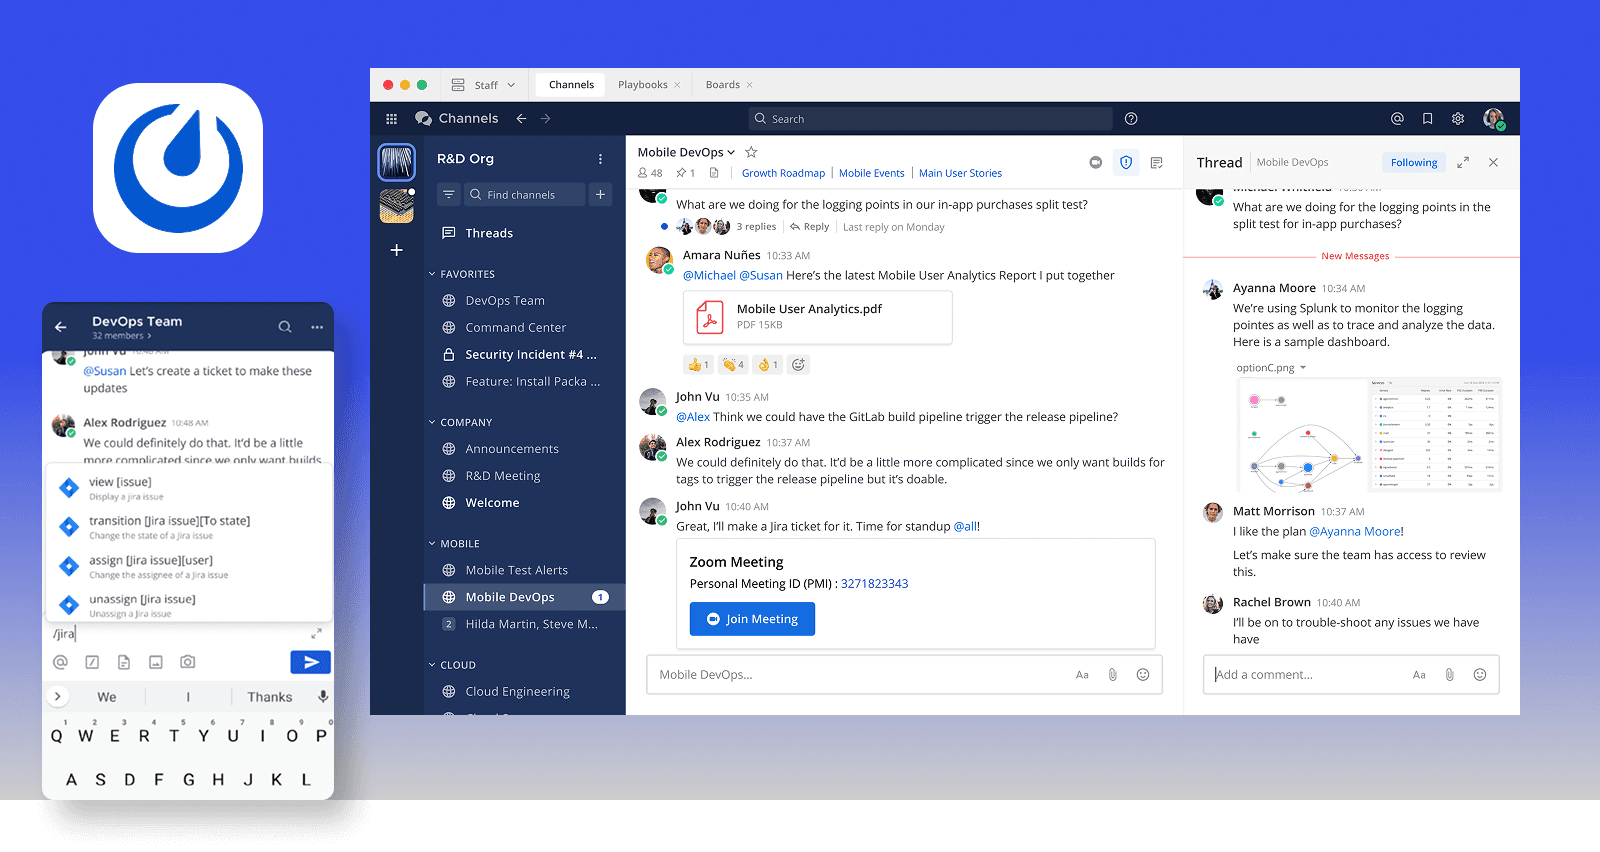This screenshot has width=1600, height=852.
Task: Open pinned posts count icon
Action: 686,173
